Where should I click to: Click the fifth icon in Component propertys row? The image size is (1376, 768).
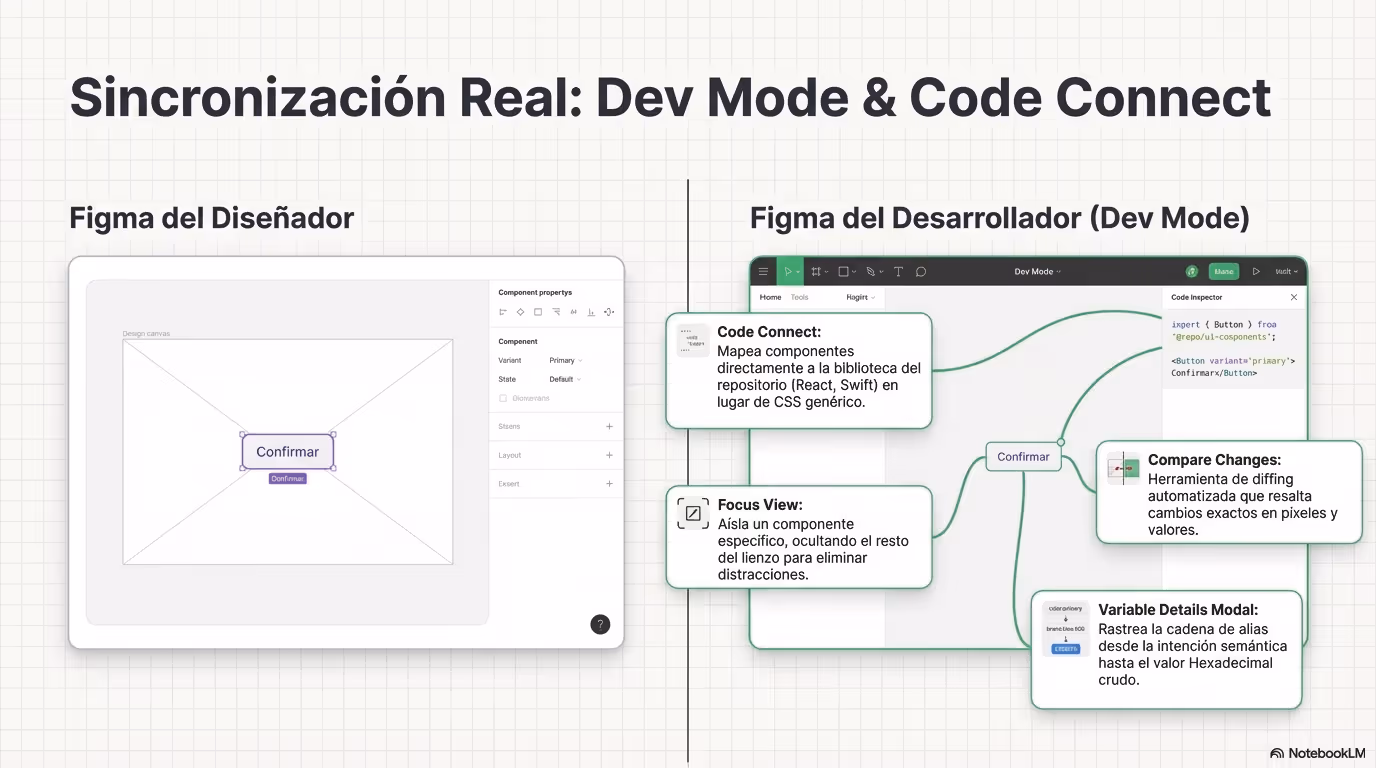(574, 312)
